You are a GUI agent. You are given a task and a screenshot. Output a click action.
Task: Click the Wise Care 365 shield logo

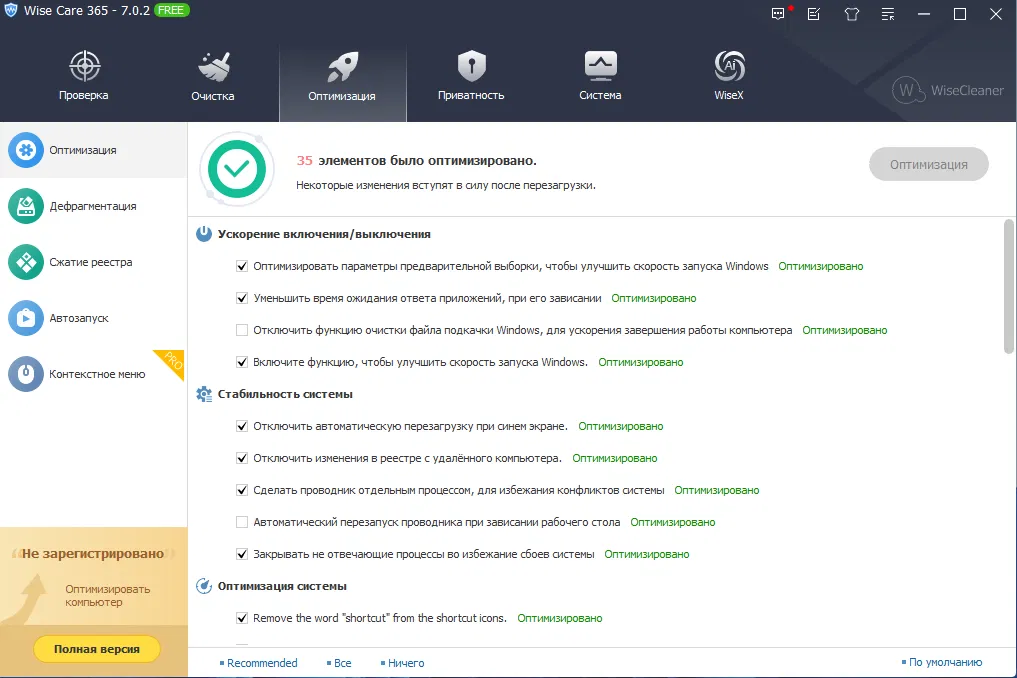coord(11,10)
